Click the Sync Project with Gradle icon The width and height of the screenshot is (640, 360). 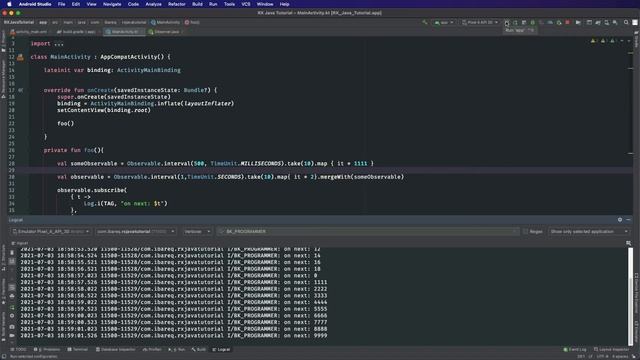coord(598,22)
